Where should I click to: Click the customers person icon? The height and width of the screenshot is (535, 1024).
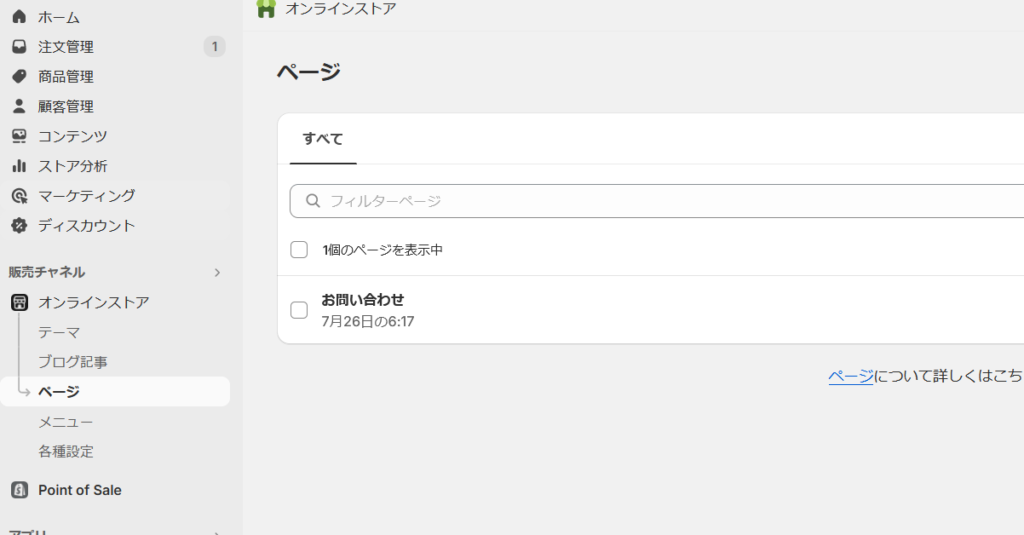coord(19,106)
